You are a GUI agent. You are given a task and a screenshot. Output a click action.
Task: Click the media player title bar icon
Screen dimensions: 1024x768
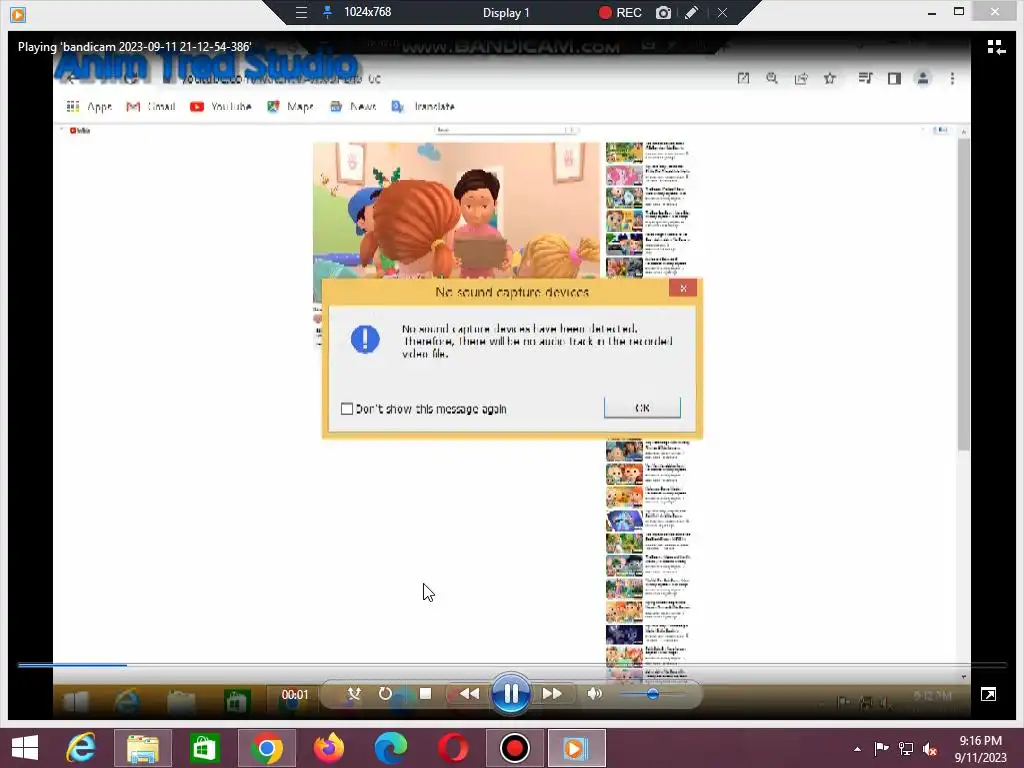coord(18,14)
